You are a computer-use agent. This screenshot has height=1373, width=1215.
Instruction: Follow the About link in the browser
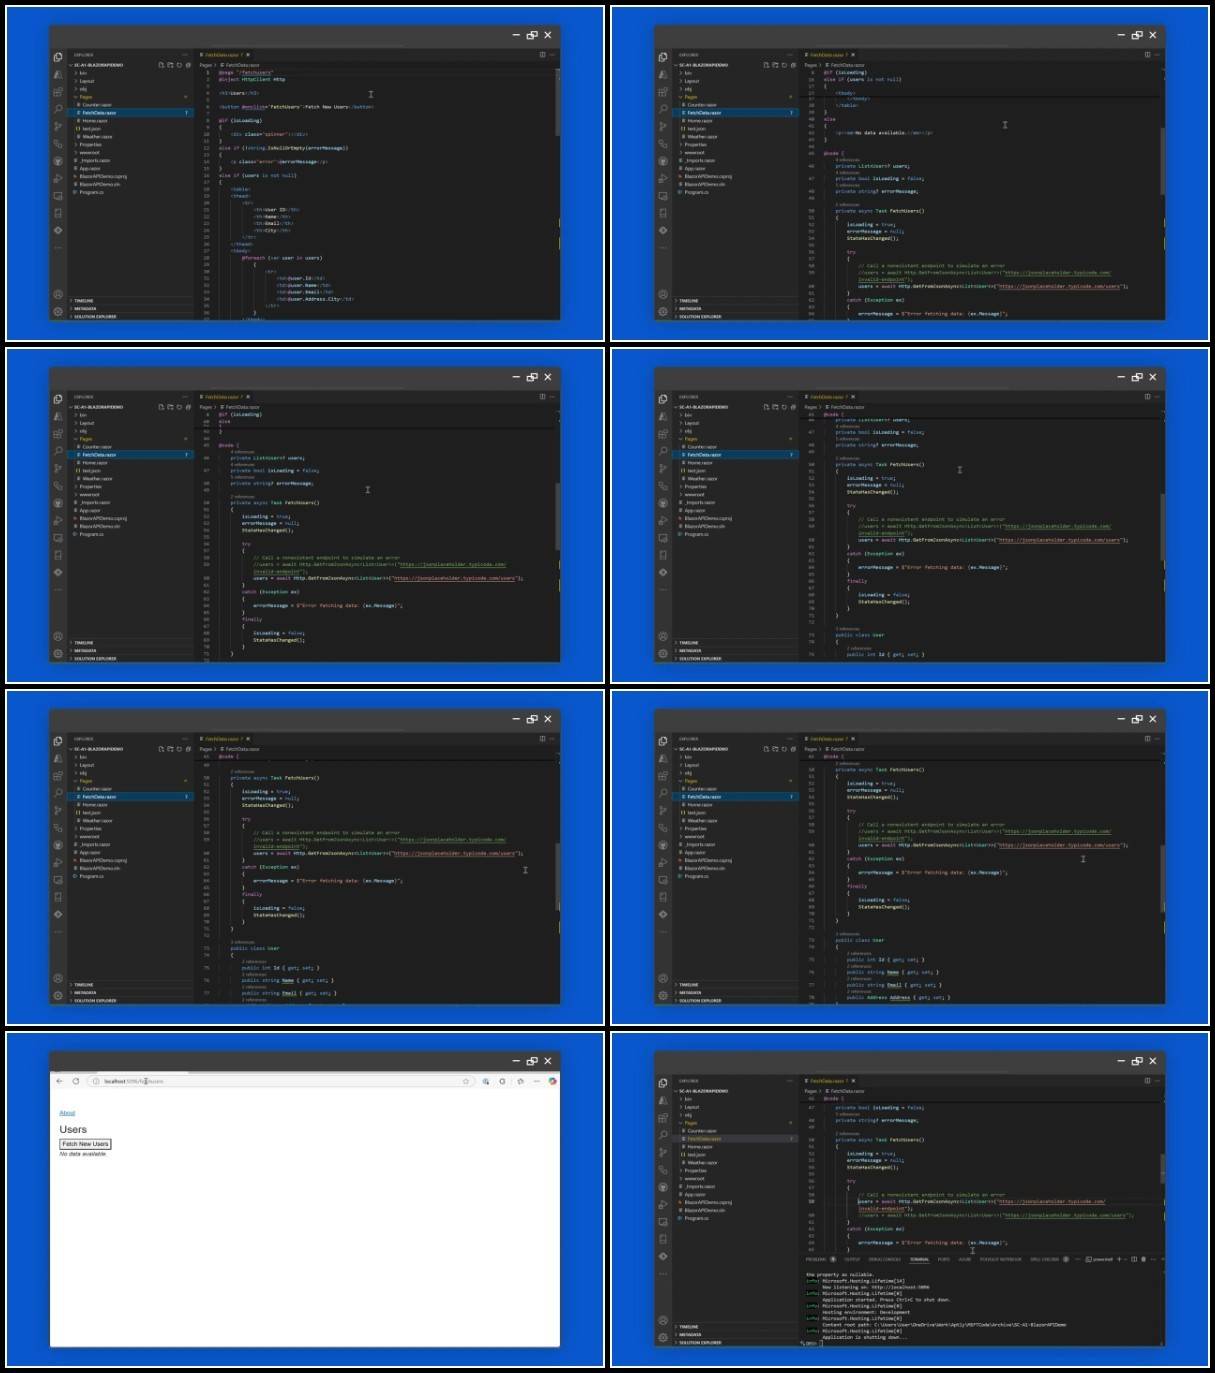(x=67, y=1113)
